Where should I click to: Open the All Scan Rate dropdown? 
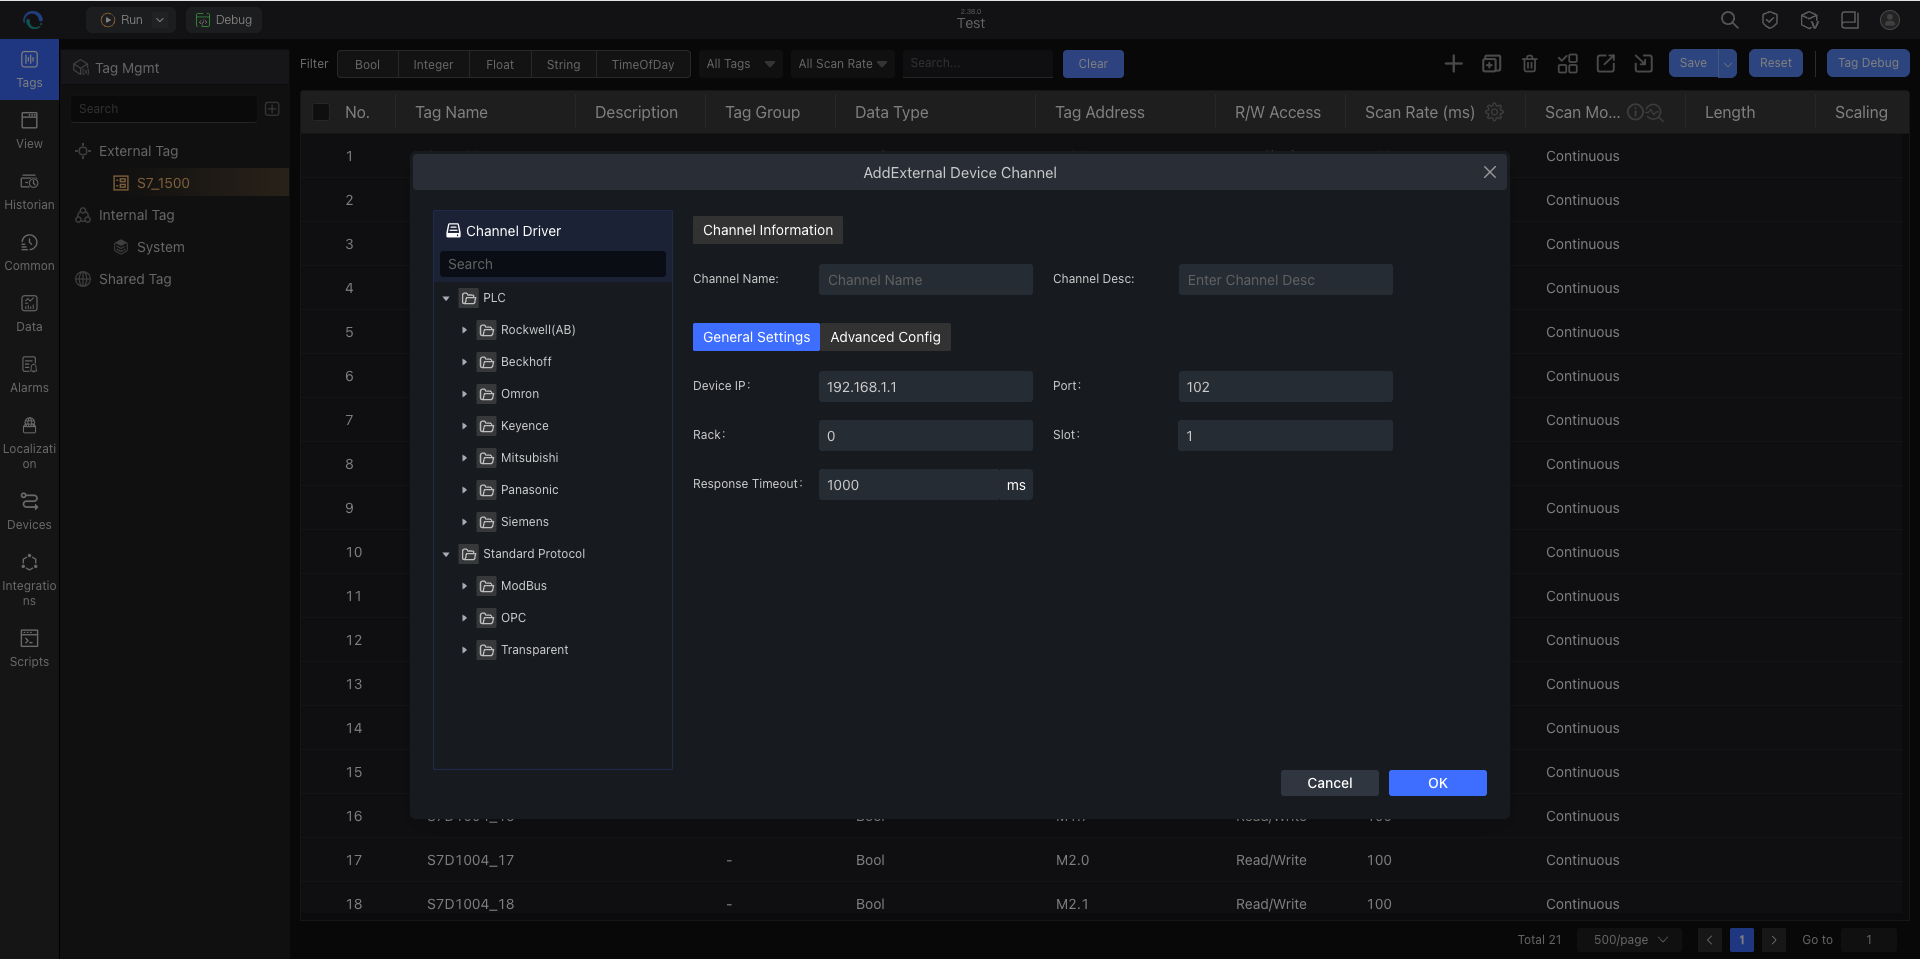[842, 64]
